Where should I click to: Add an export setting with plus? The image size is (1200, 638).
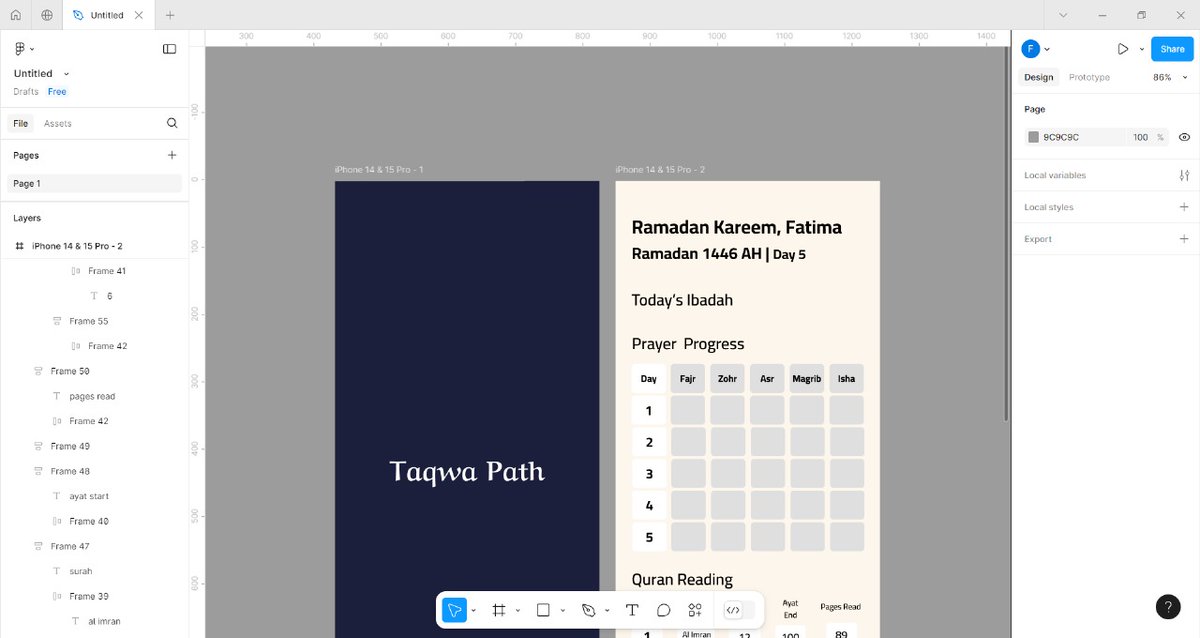(1184, 239)
